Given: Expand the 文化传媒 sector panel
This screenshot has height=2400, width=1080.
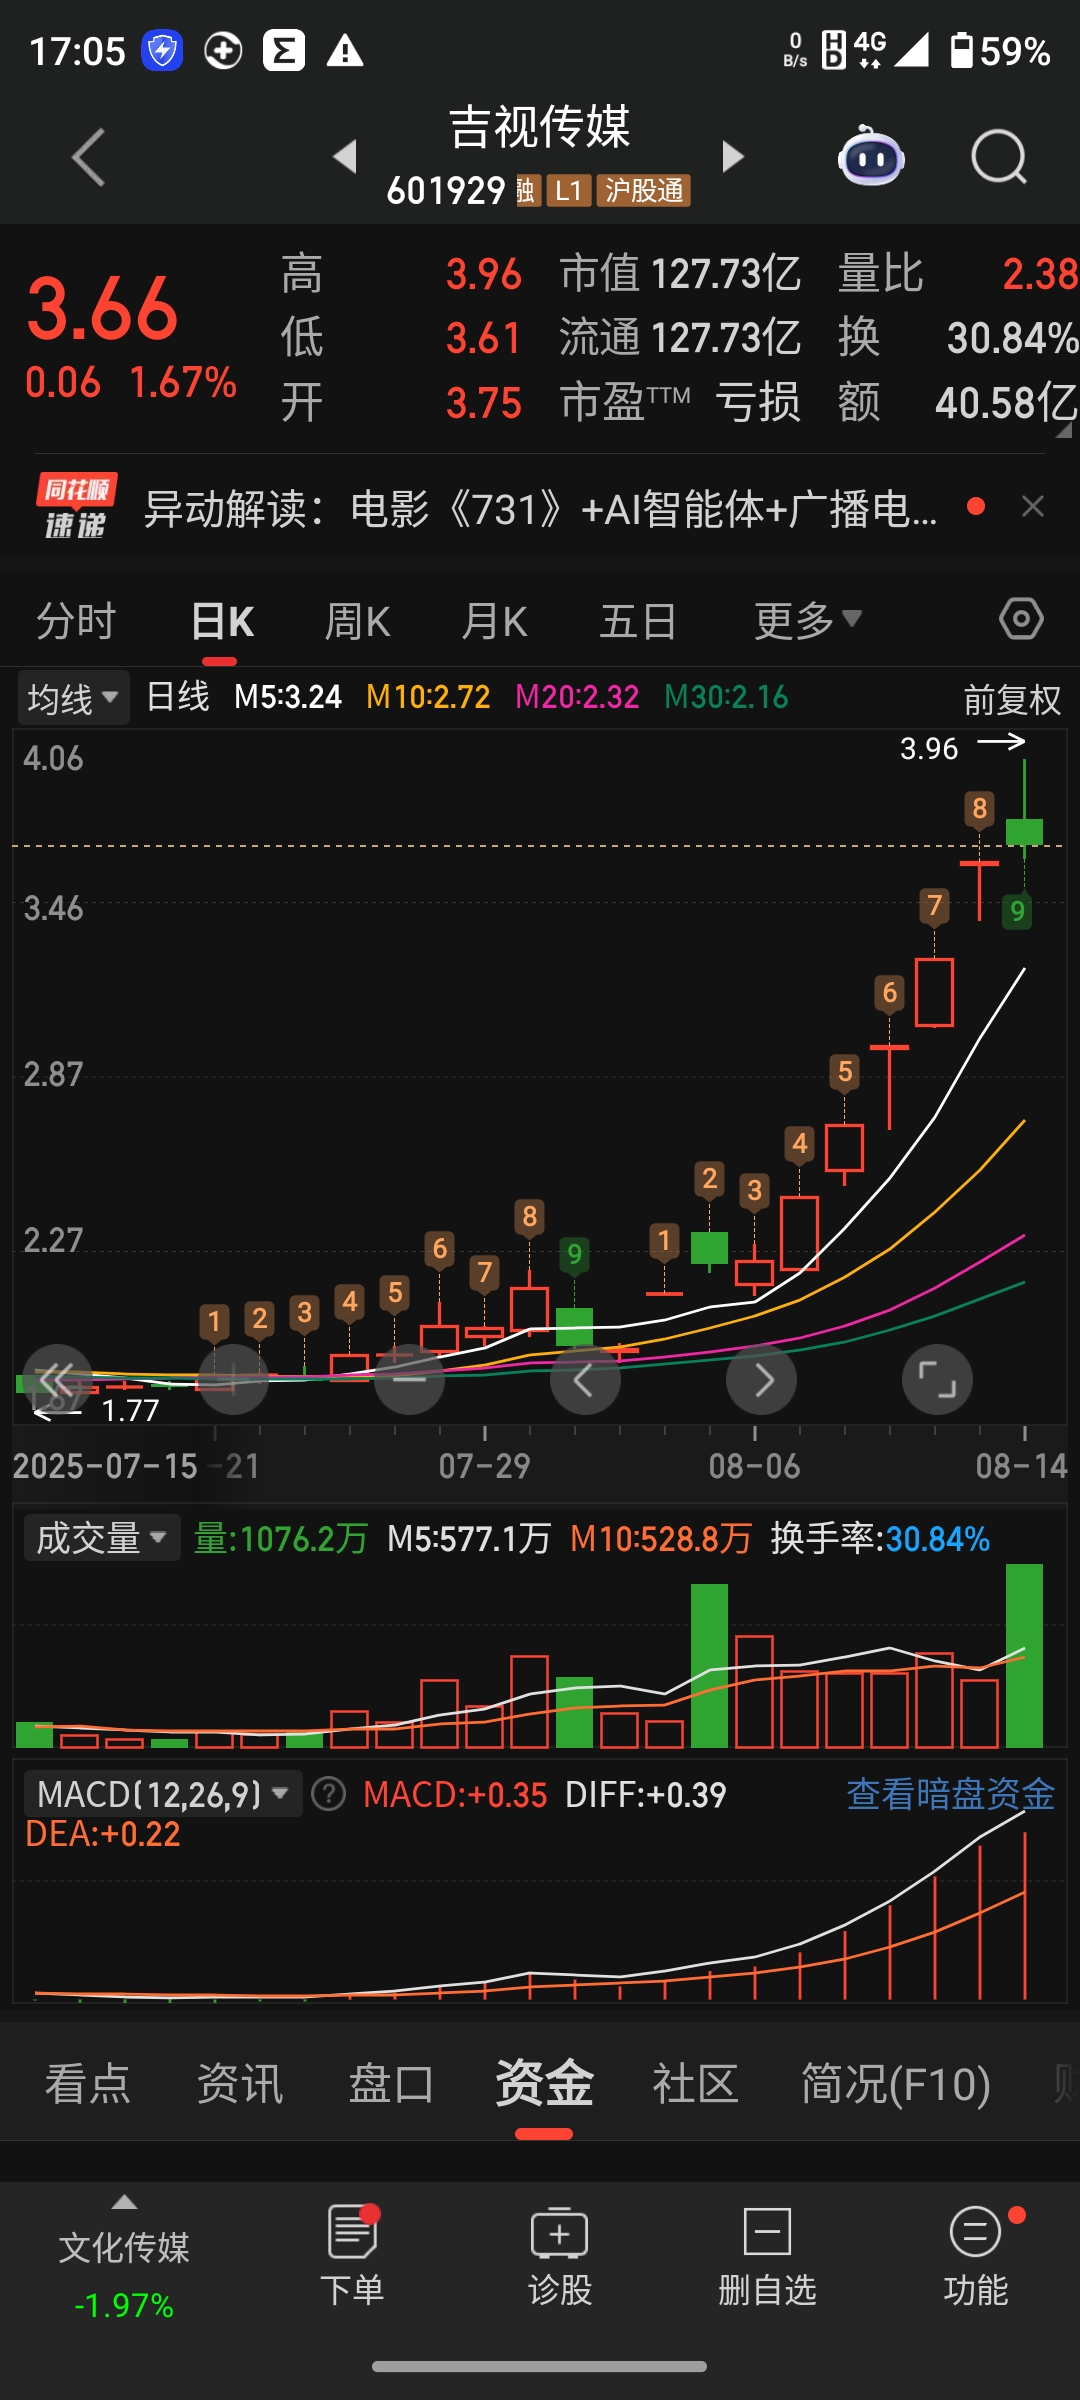Looking at the screenshot, I should [124, 2260].
